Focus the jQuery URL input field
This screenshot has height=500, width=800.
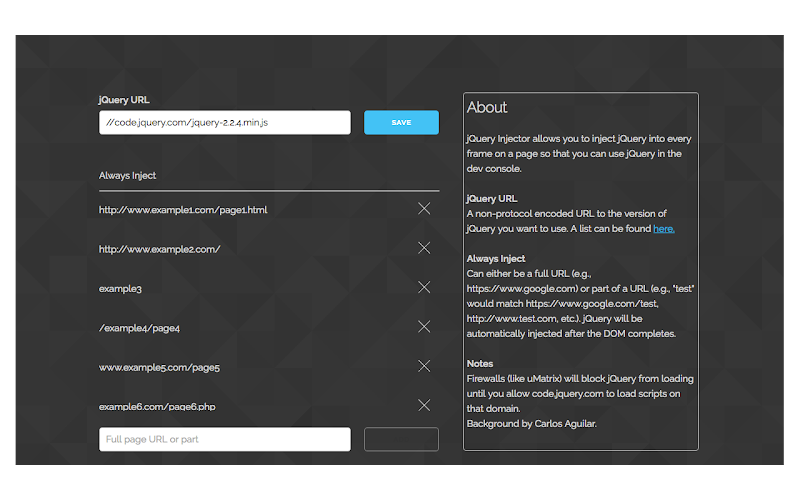(x=224, y=122)
